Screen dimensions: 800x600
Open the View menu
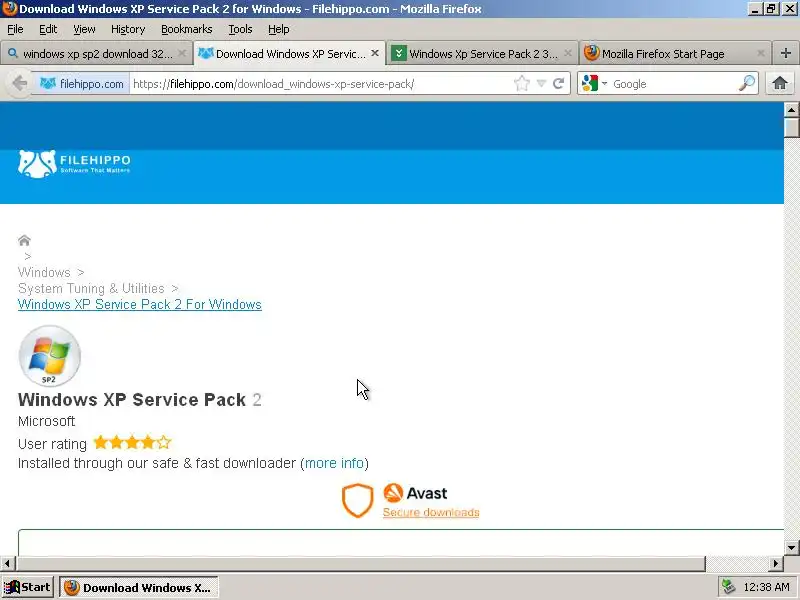84,29
